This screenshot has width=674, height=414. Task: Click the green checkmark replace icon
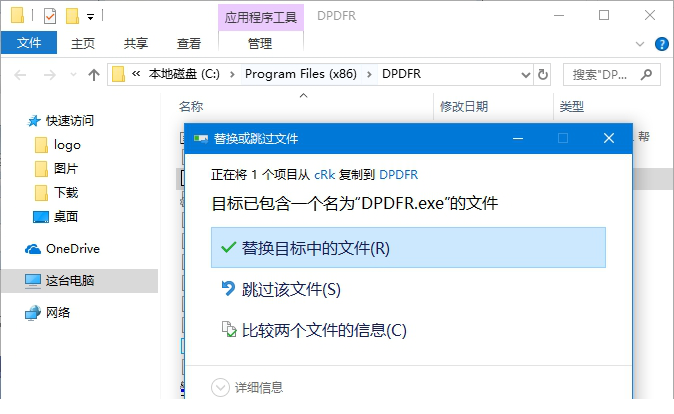click(x=228, y=247)
